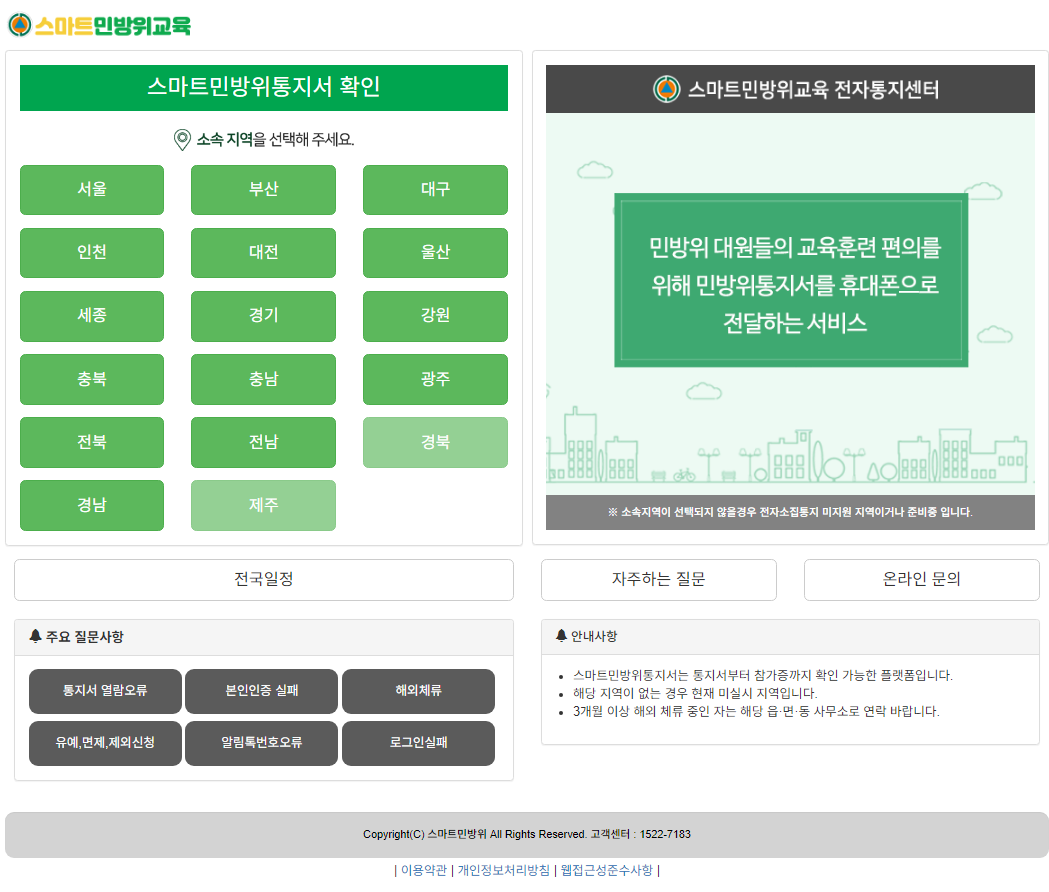Choose 경기 as your region
The height and width of the screenshot is (892, 1049).
[263, 316]
